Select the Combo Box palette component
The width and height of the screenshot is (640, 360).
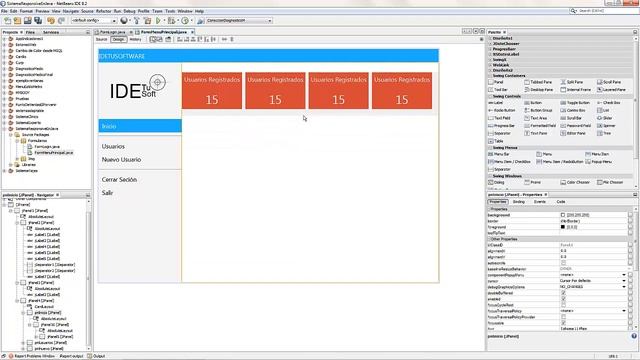pos(573,110)
